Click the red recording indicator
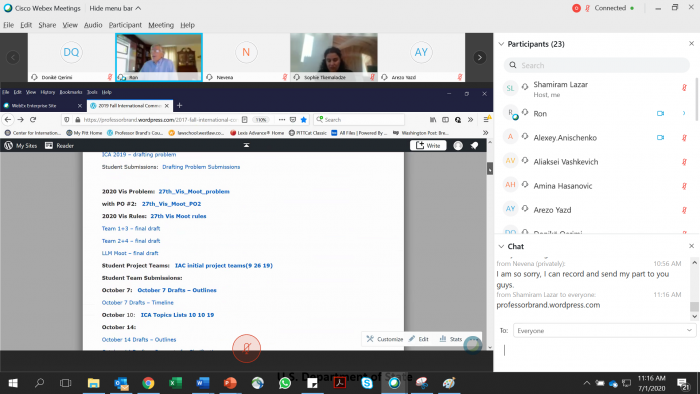The image size is (700, 394). [576, 8]
